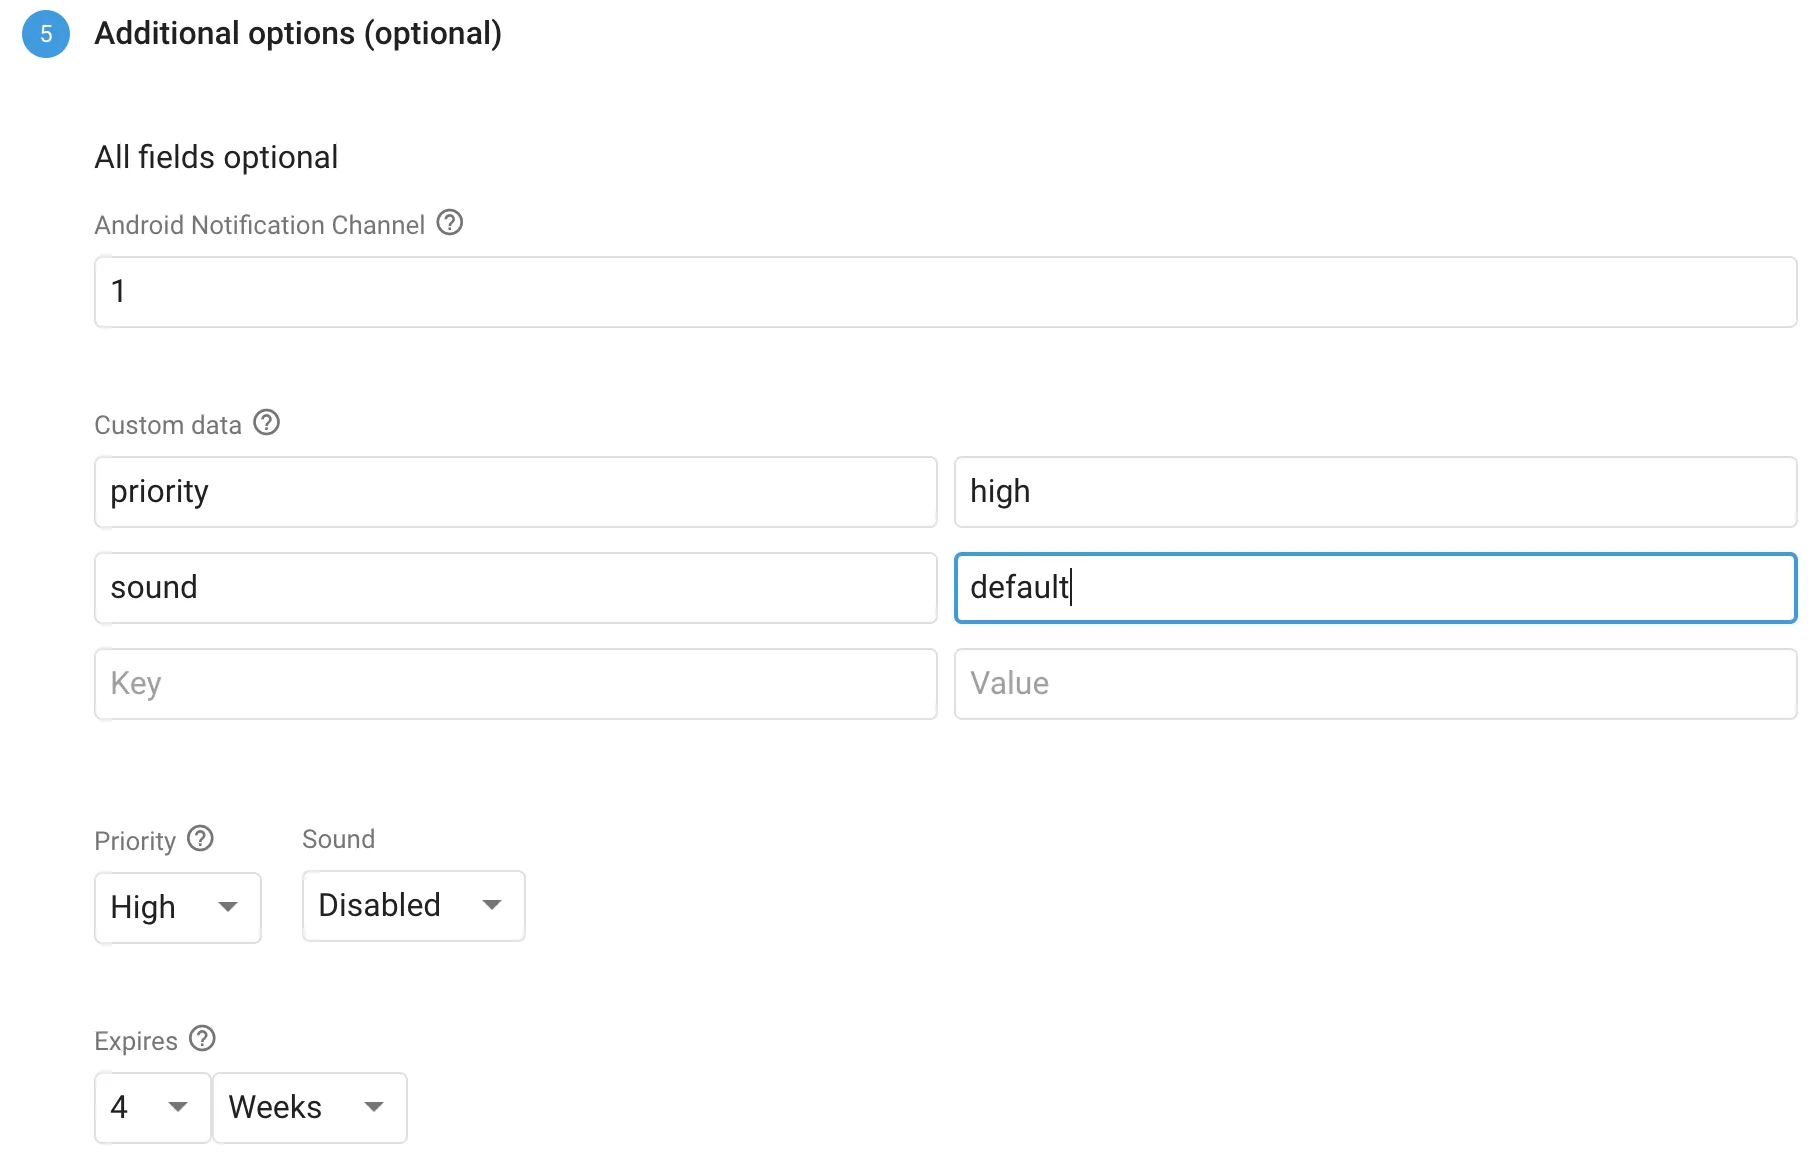
Task: Click the step 5 number badge
Action: [x=46, y=34]
